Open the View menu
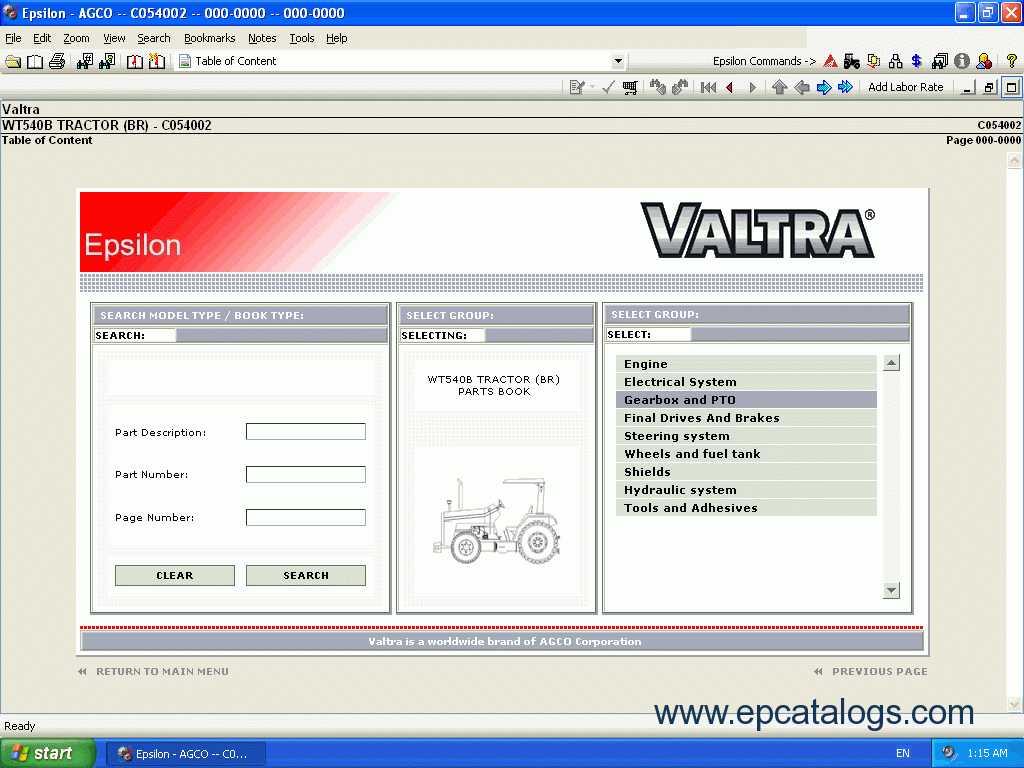The height and width of the screenshot is (768, 1024). [114, 38]
